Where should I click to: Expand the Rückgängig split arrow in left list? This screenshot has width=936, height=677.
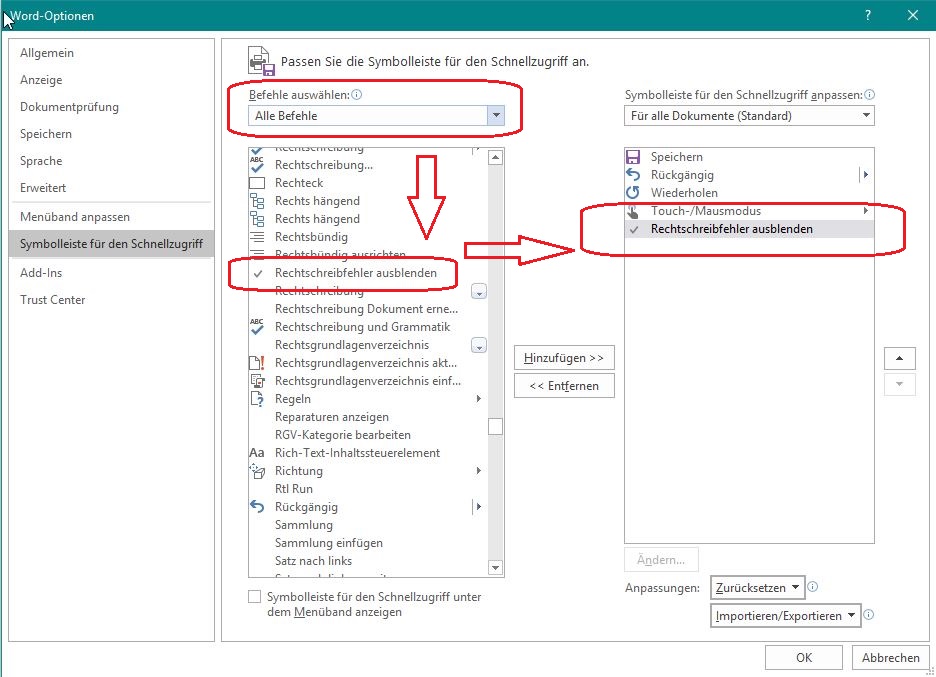(479, 507)
